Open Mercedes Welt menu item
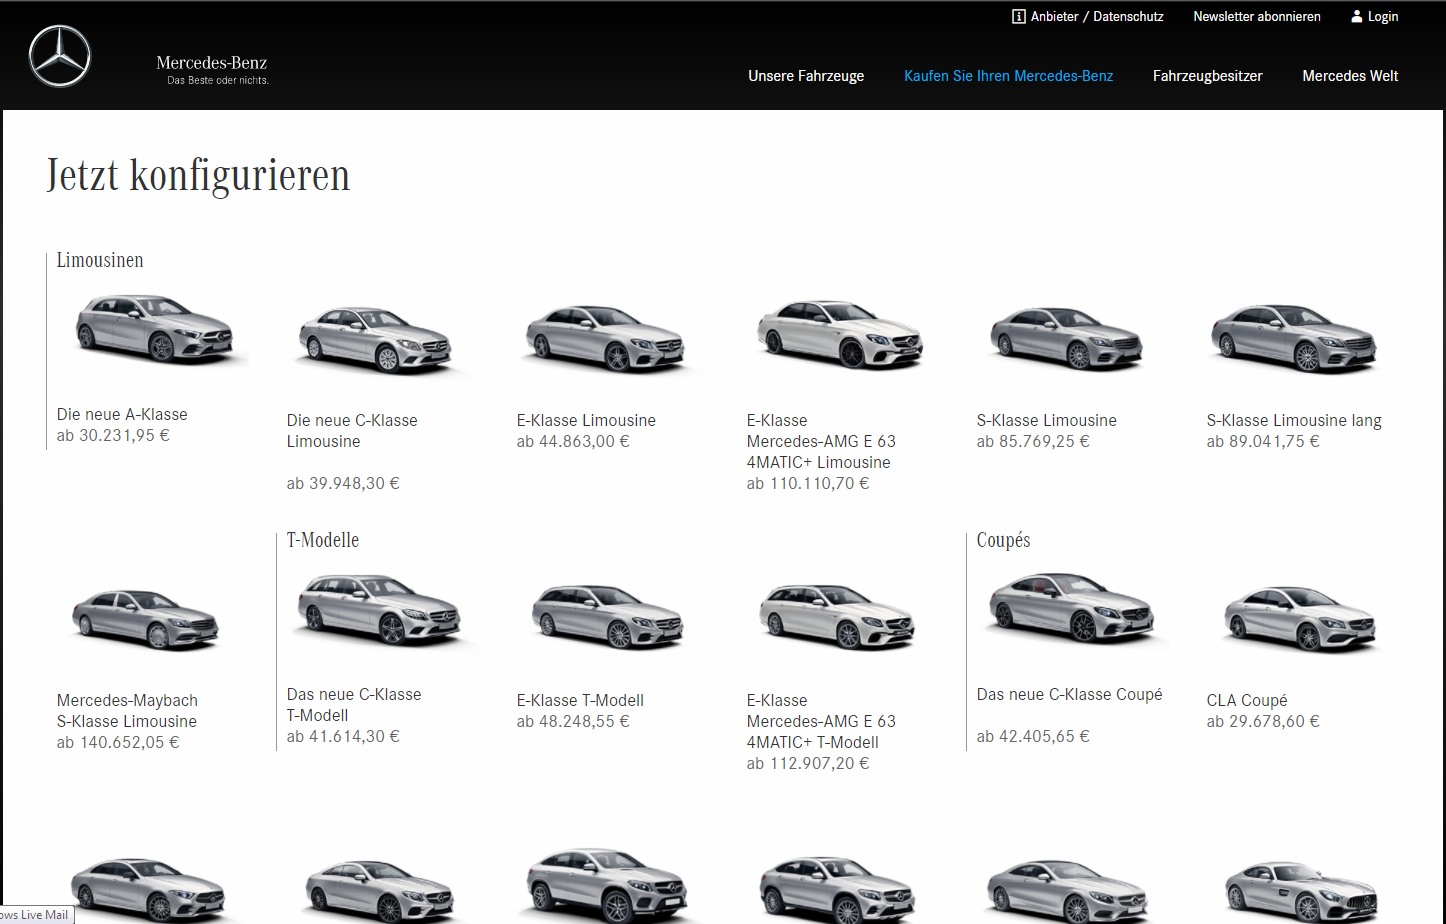The width and height of the screenshot is (1446, 924). 1349,76
